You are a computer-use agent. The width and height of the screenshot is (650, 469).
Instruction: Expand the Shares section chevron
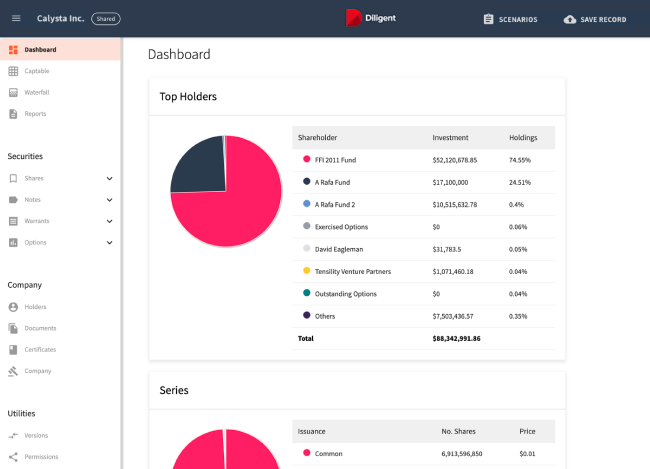point(109,178)
